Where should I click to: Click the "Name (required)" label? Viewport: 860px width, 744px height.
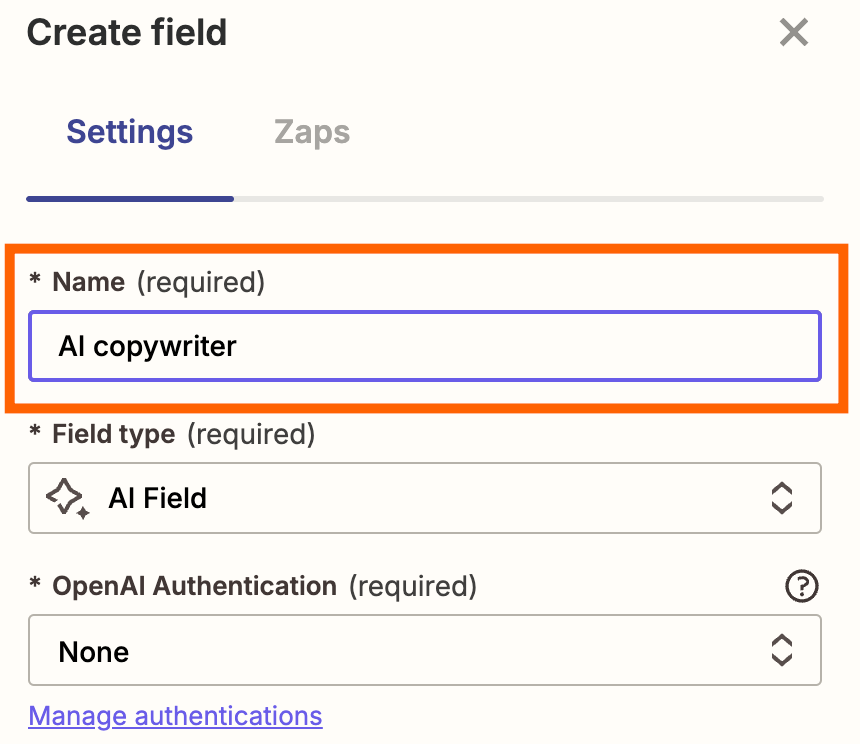[158, 283]
